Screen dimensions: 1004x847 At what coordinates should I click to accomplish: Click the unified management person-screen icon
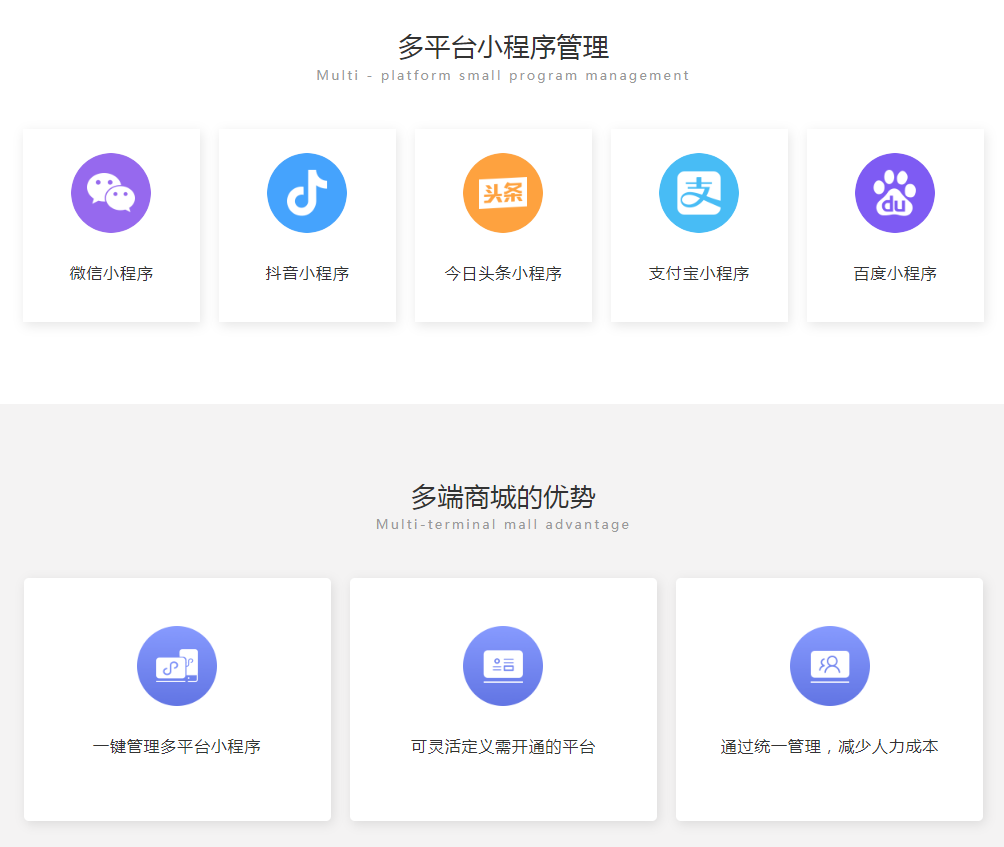(x=829, y=665)
